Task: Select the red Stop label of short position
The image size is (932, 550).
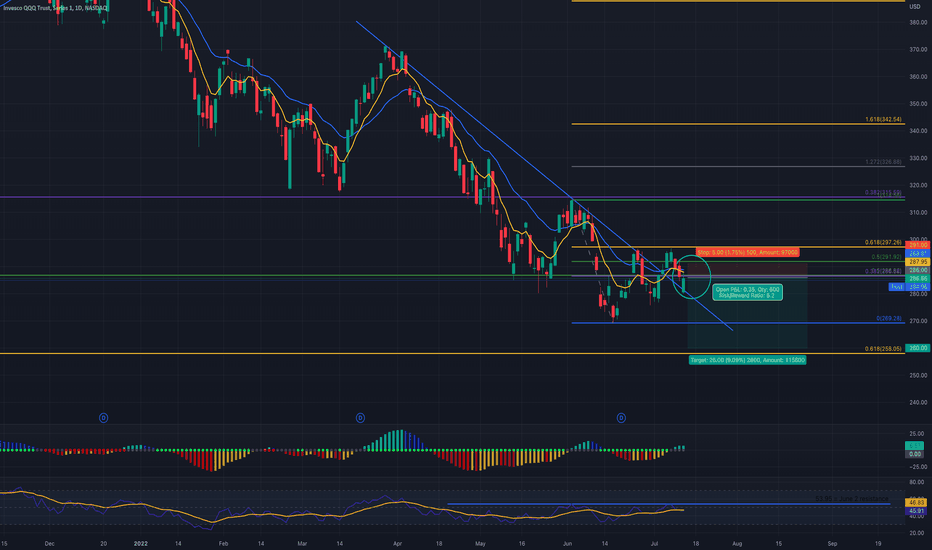Action: tap(748, 253)
